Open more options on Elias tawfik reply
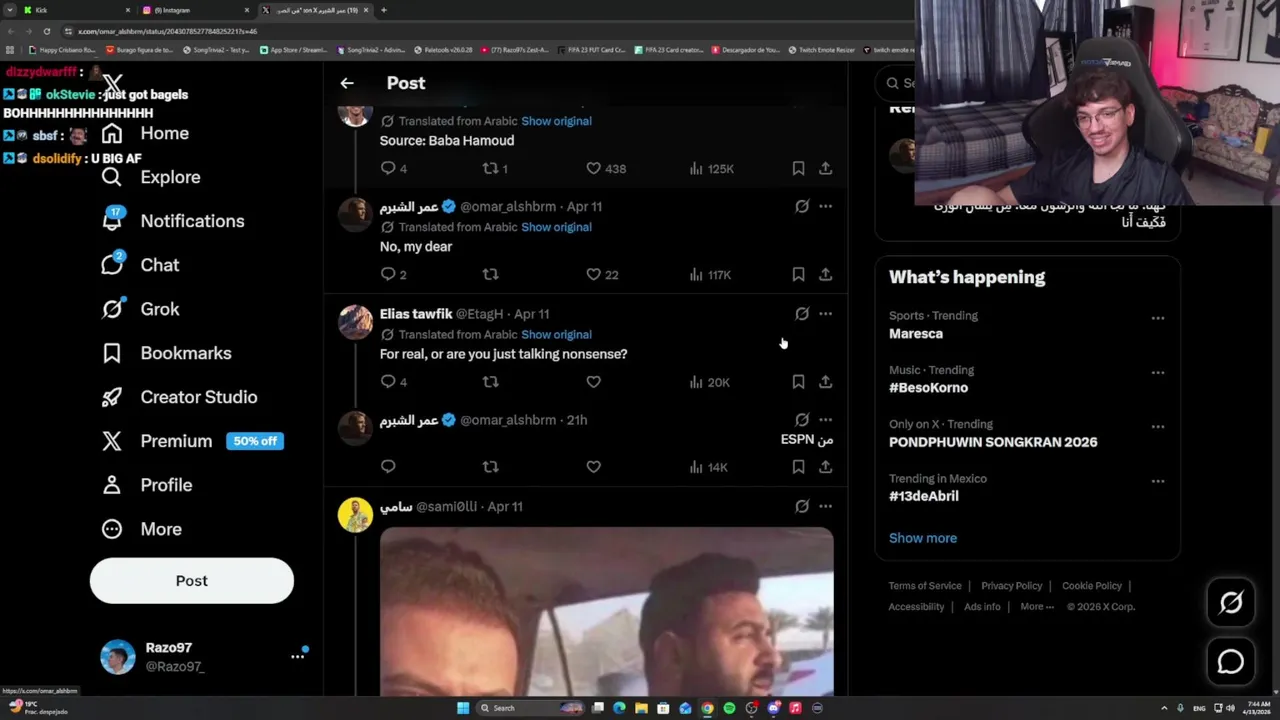 click(825, 314)
